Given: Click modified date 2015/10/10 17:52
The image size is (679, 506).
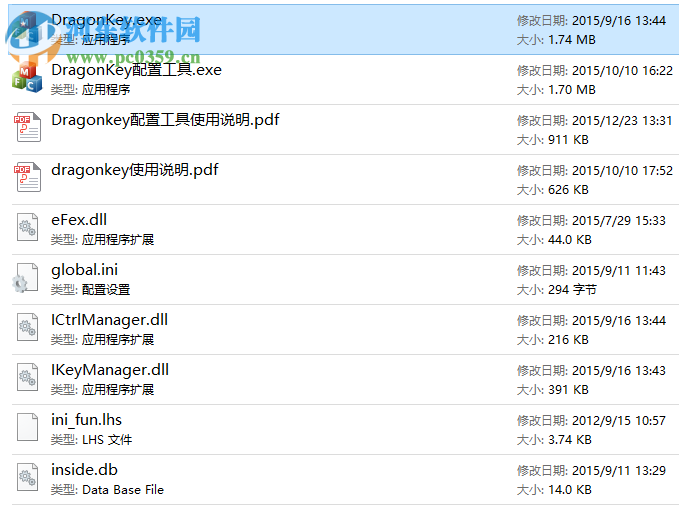Looking at the screenshot, I should click(x=622, y=171).
